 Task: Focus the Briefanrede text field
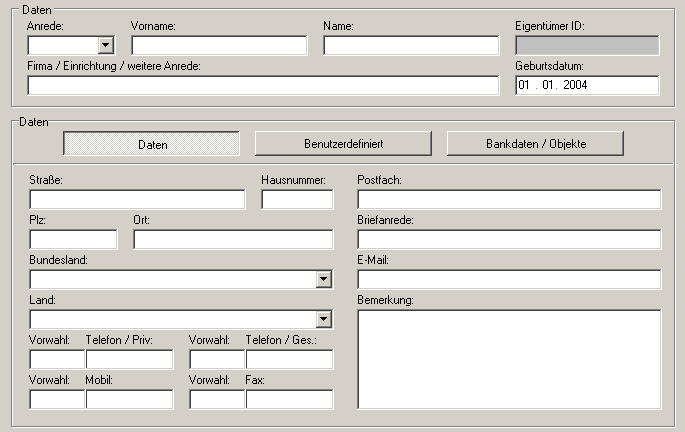pos(509,240)
